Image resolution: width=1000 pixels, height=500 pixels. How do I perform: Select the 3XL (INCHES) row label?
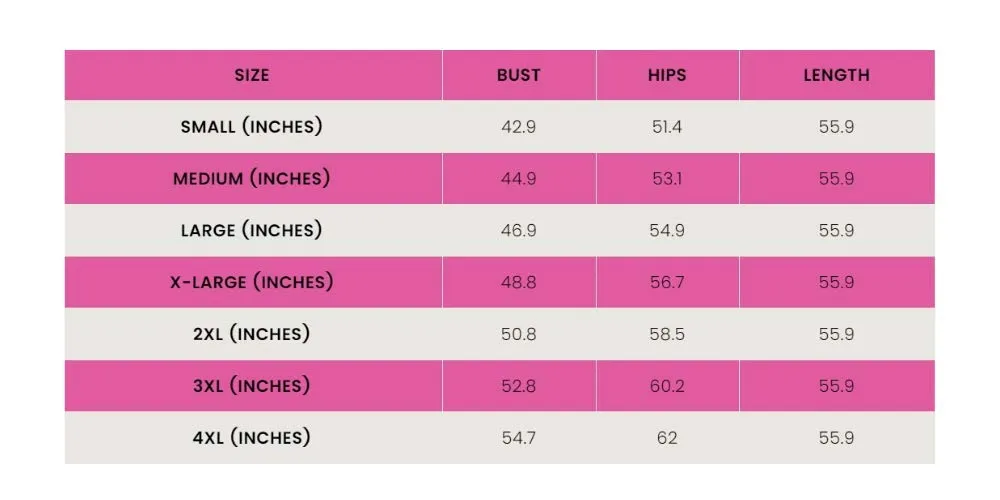click(252, 386)
